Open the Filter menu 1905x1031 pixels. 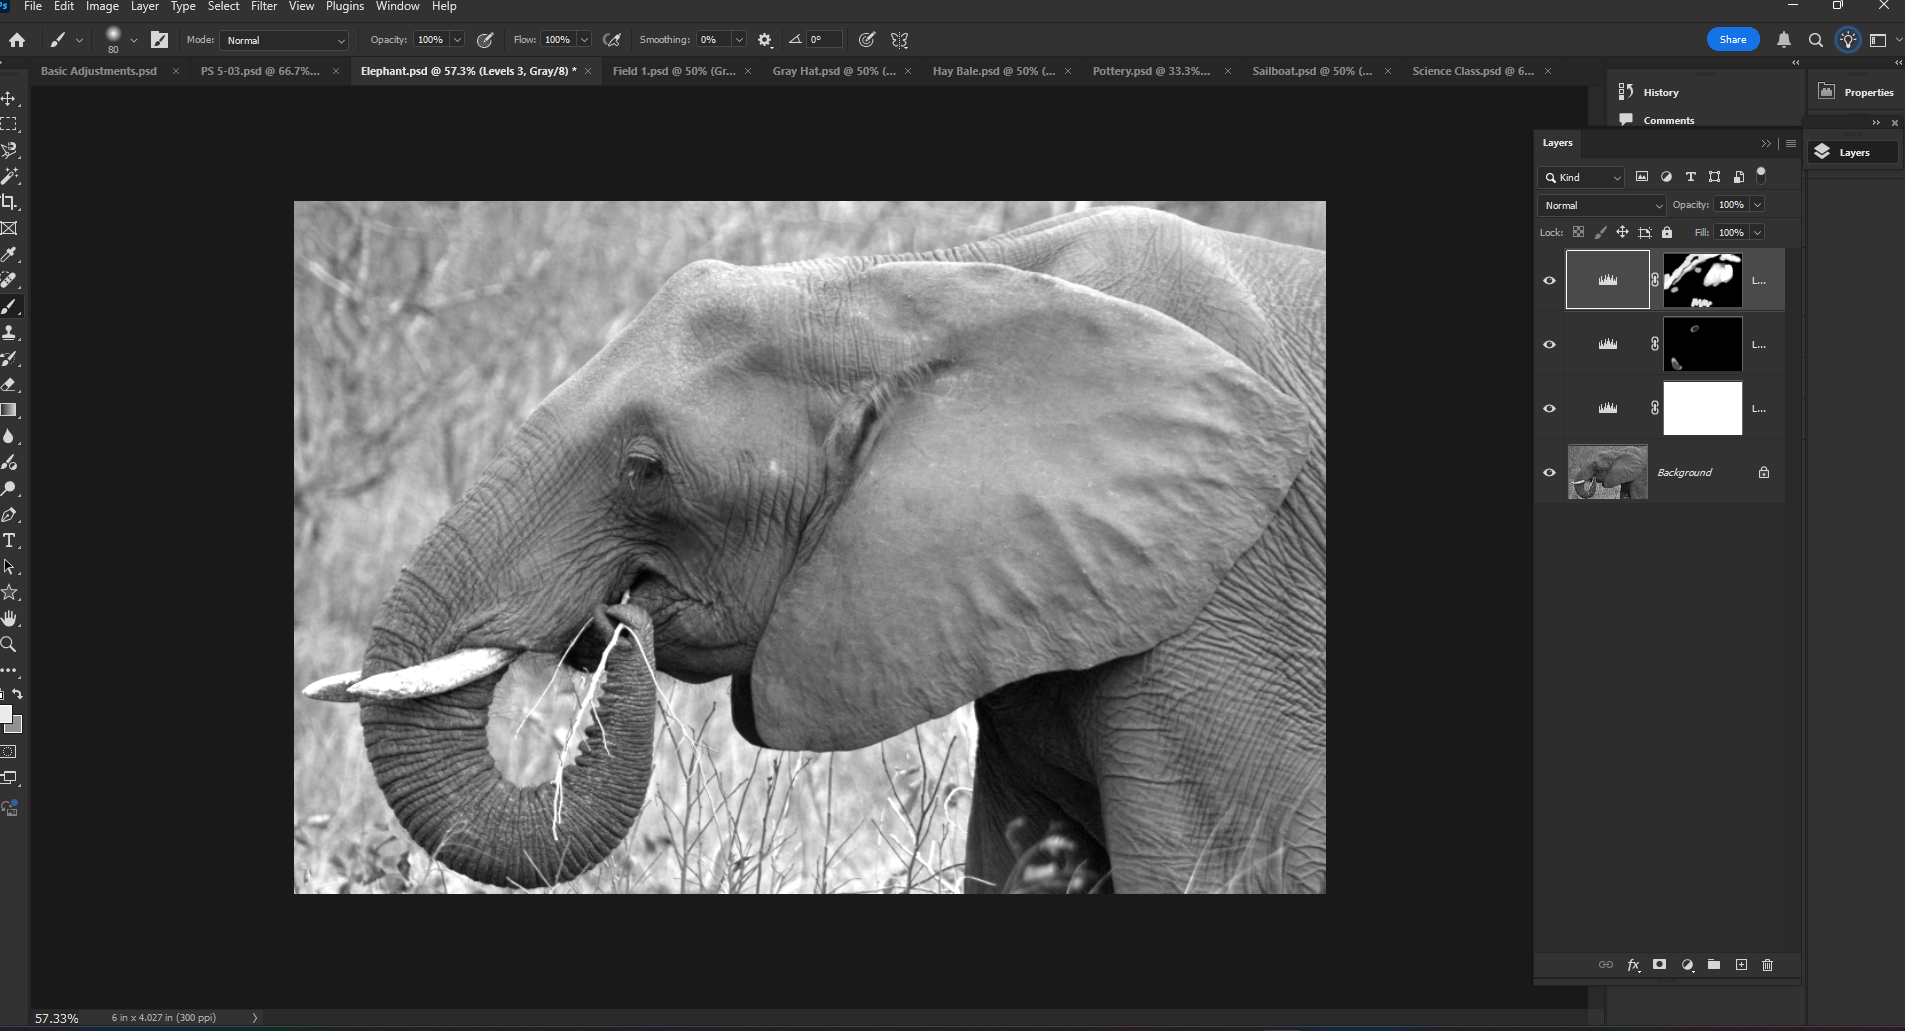pyautogui.click(x=263, y=6)
